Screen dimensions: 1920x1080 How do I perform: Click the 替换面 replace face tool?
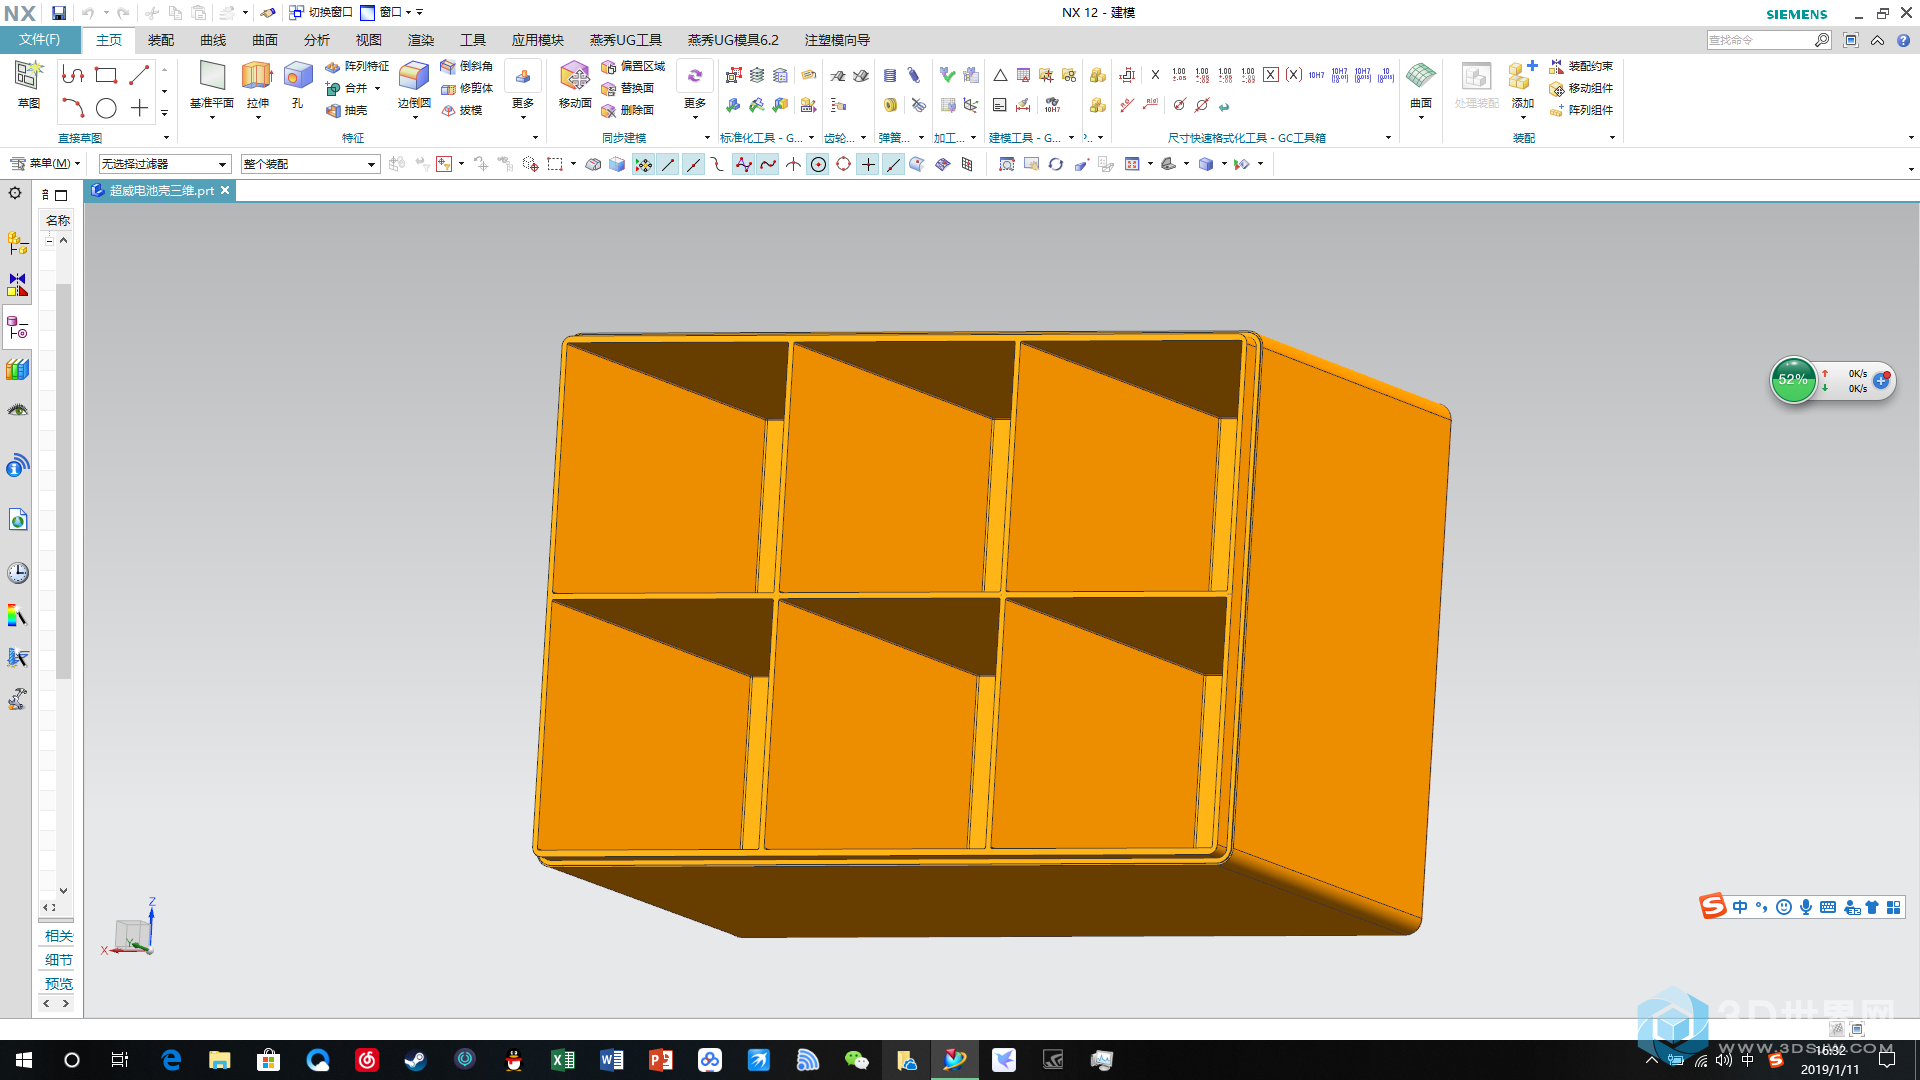(628, 88)
